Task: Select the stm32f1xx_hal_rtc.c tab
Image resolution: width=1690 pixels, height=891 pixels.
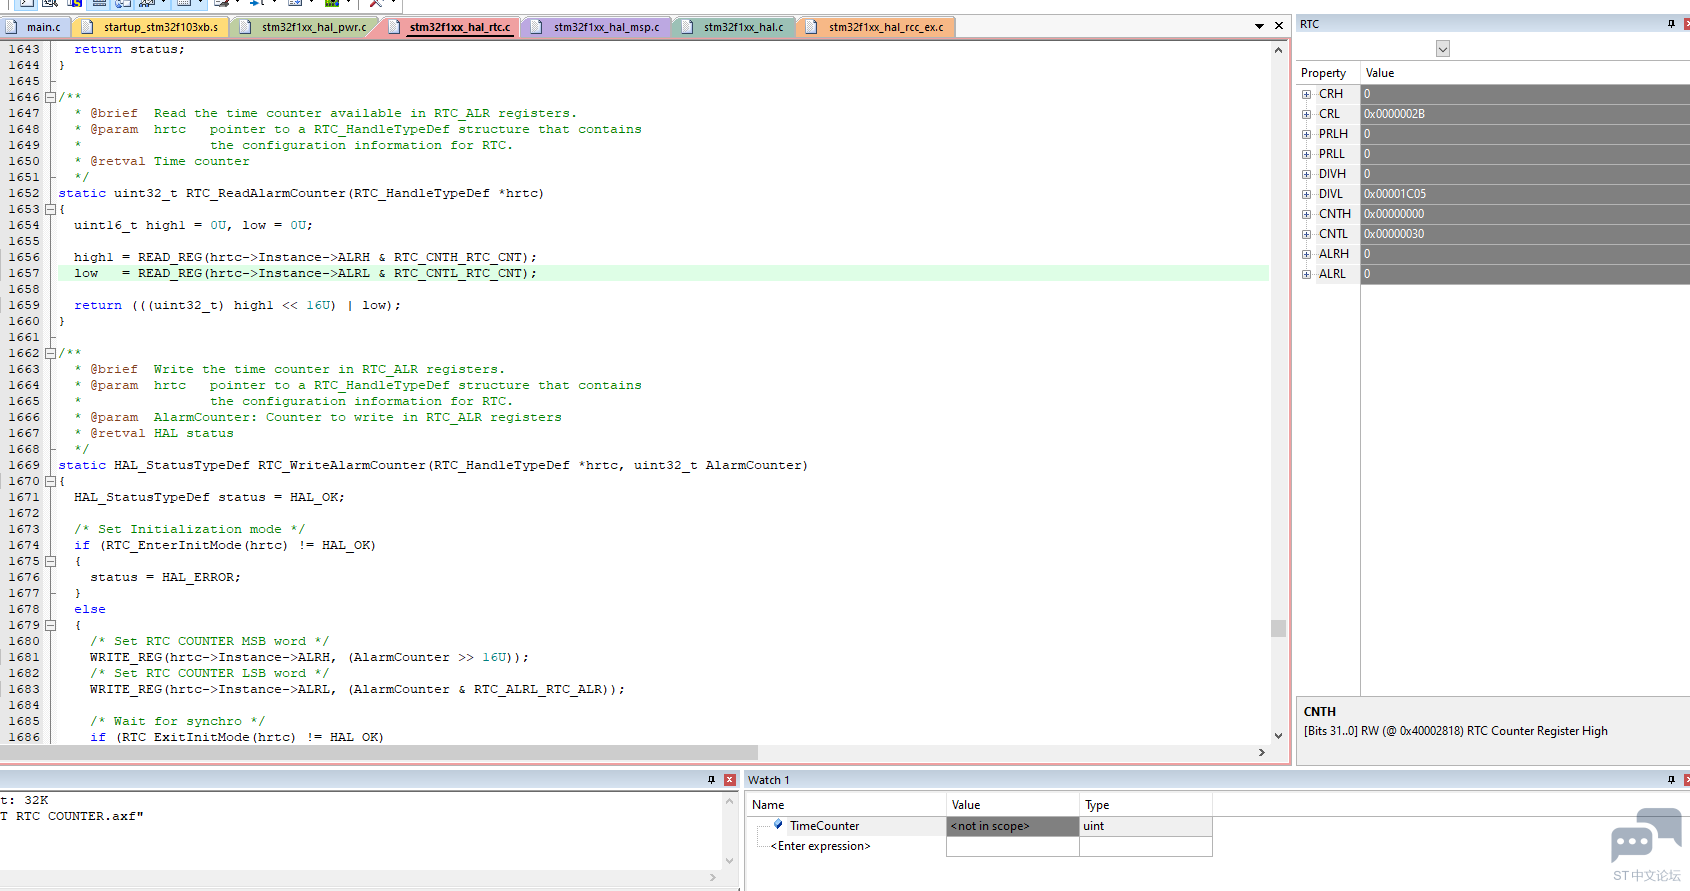Action: point(451,27)
